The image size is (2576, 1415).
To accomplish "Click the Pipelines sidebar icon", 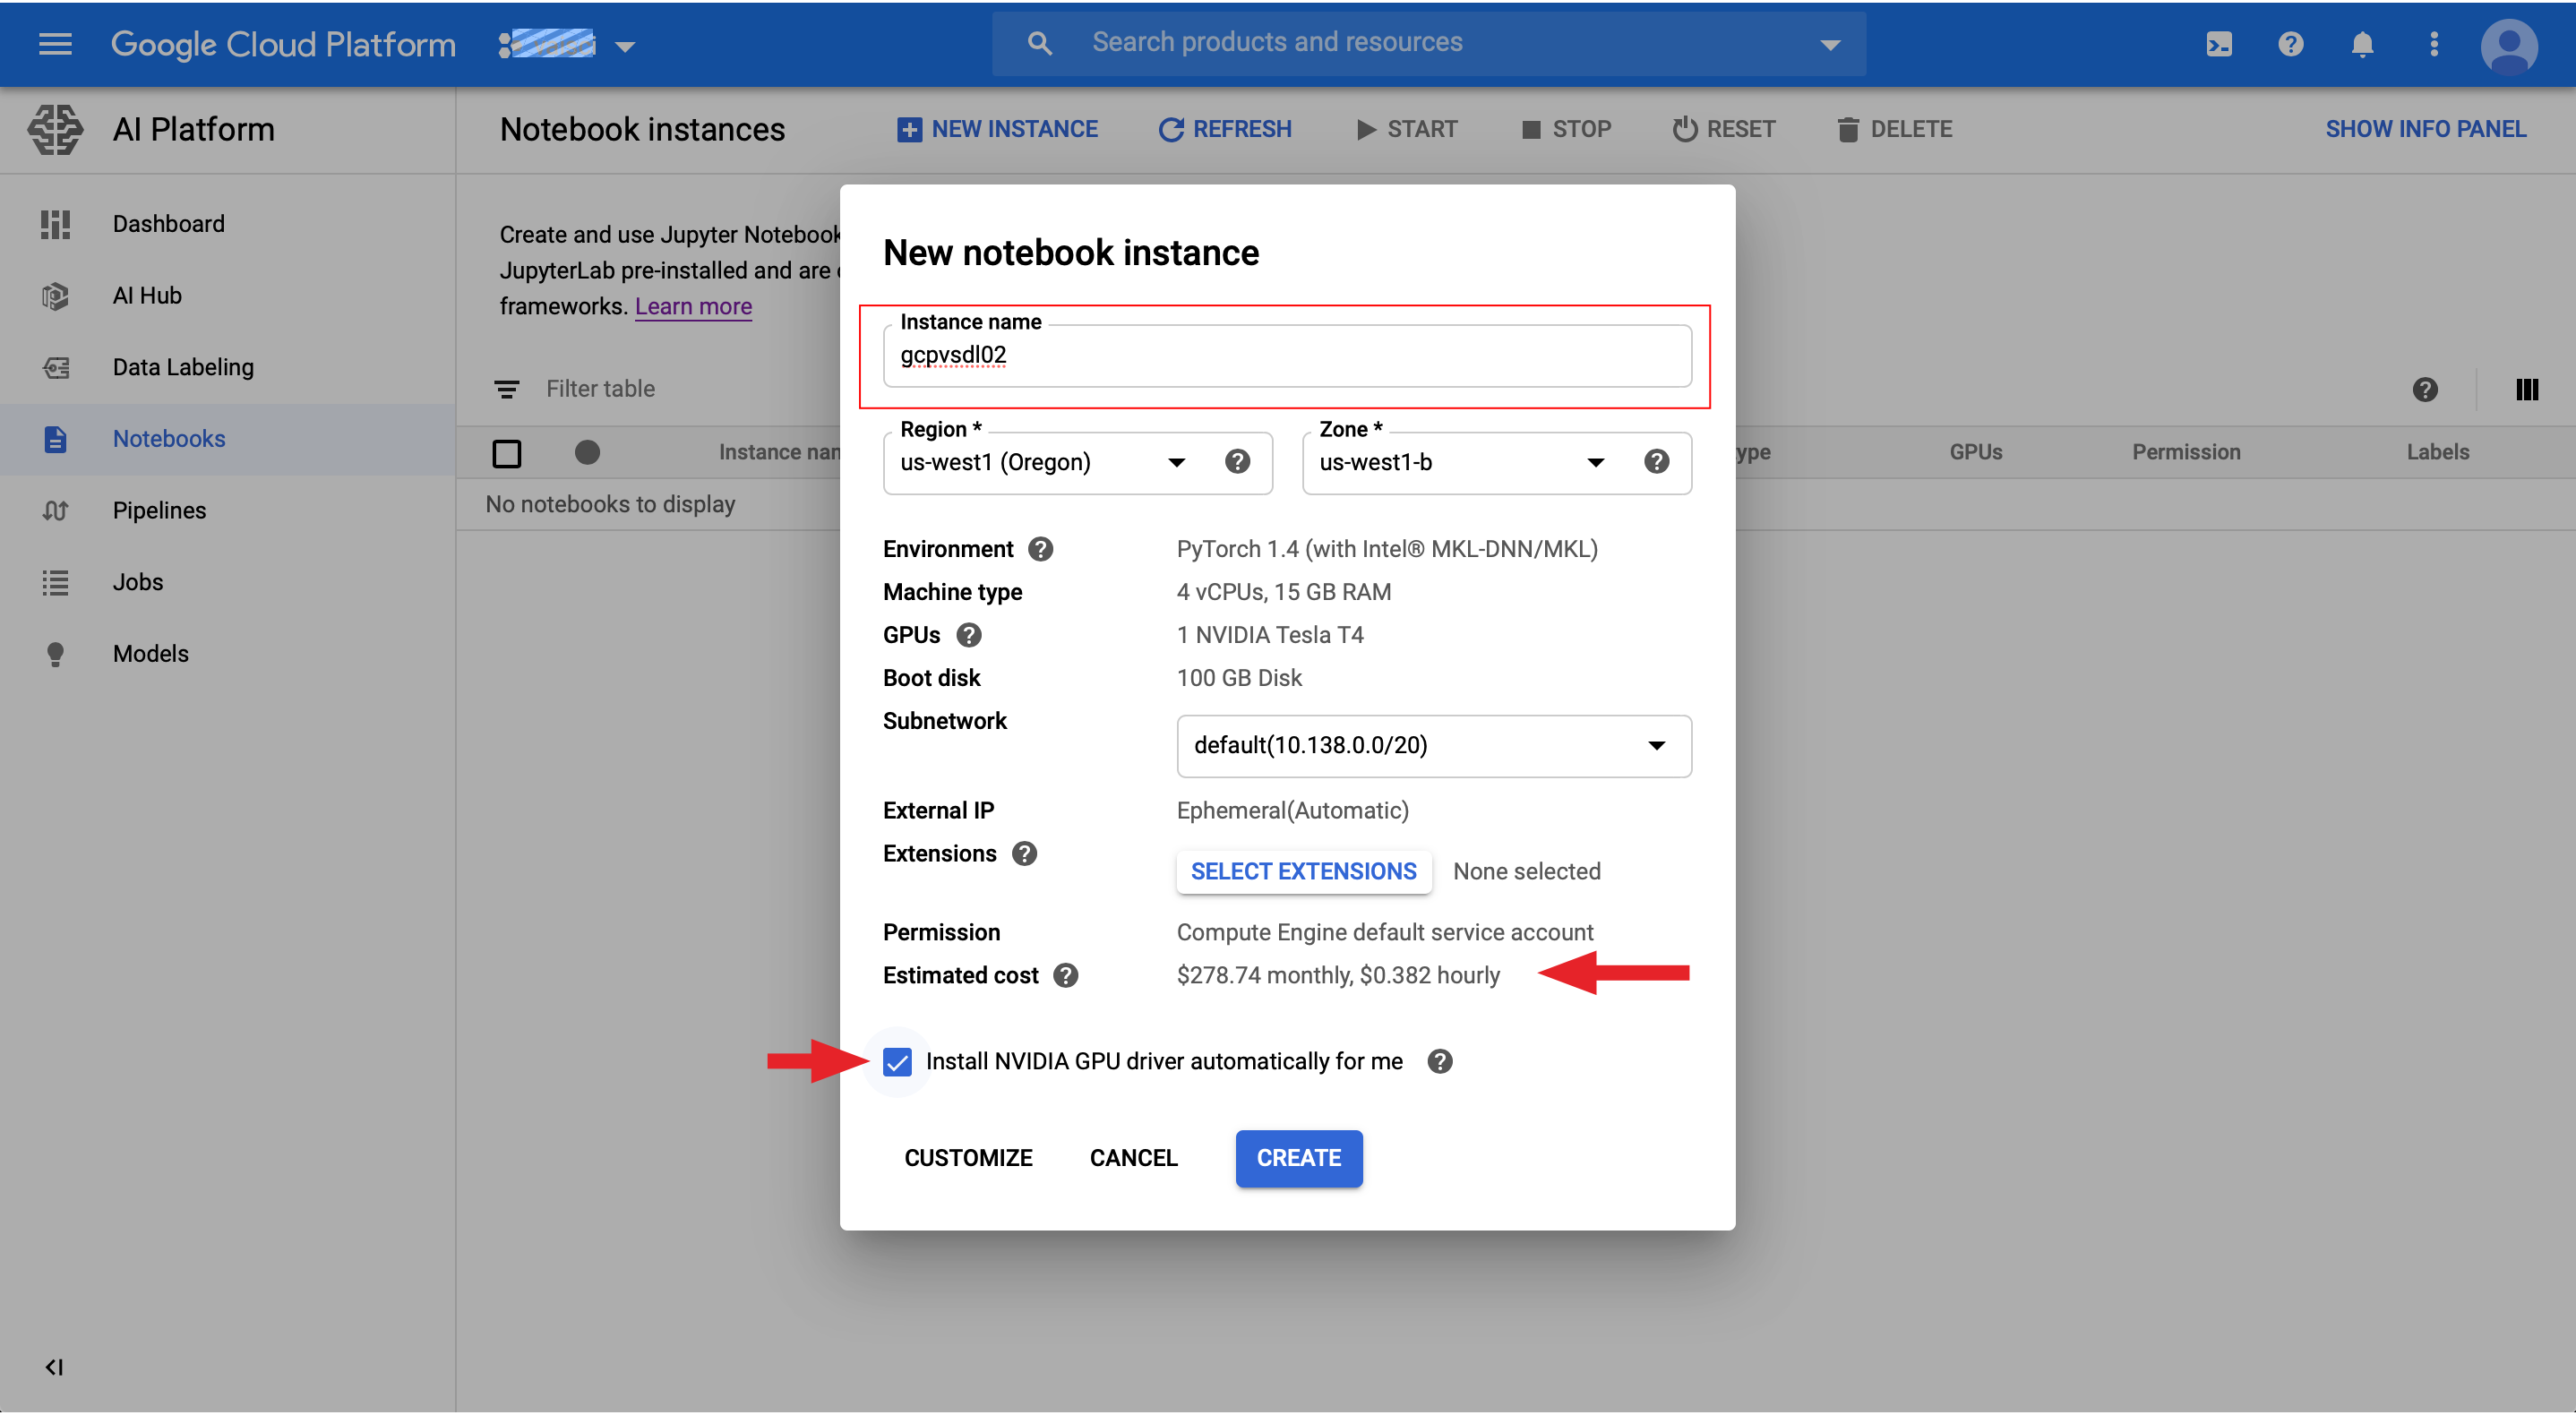I will [x=55, y=511].
